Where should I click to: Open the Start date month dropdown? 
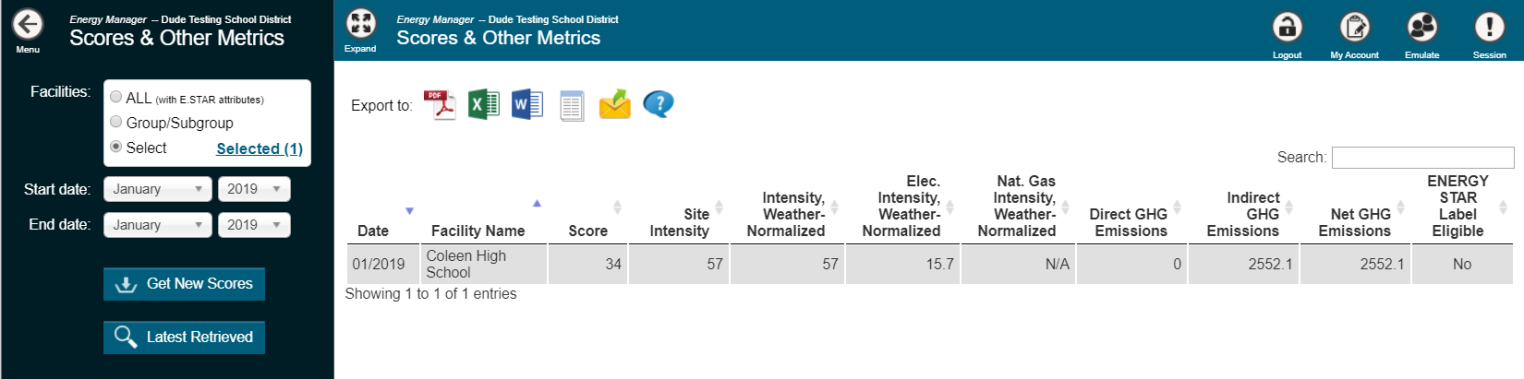(158, 189)
